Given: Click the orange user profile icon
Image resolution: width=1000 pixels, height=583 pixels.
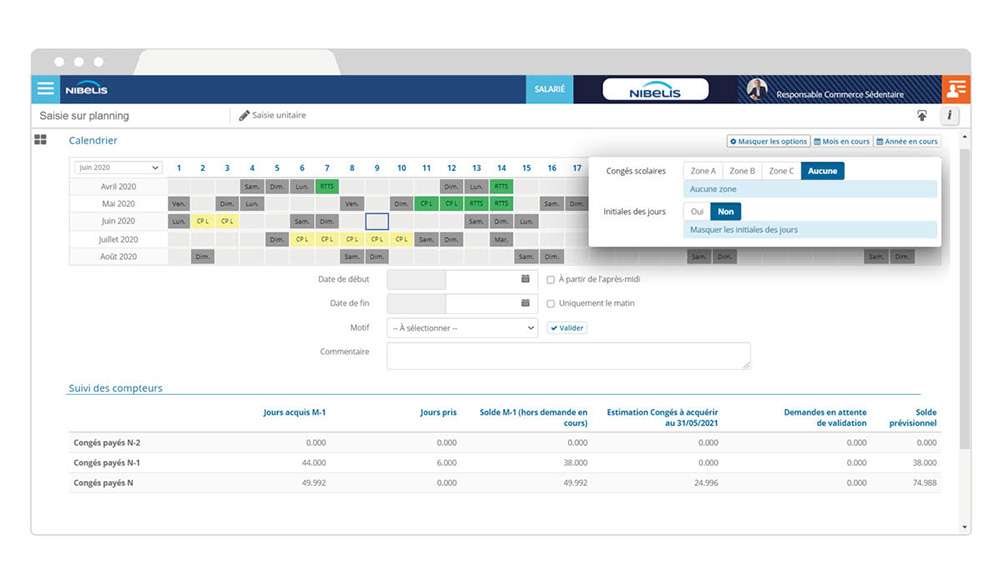Looking at the screenshot, I should [955, 89].
